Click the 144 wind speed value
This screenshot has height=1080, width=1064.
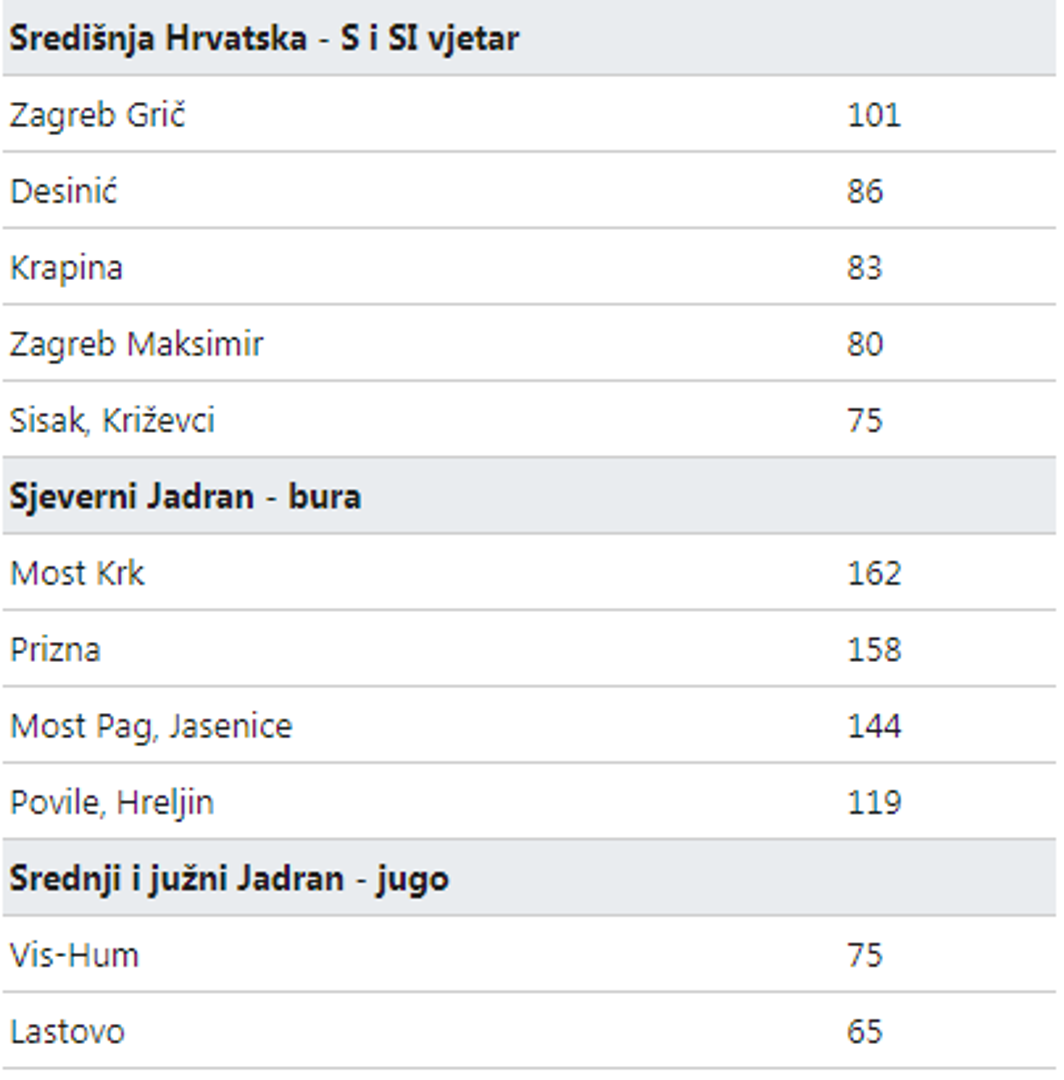(x=874, y=726)
